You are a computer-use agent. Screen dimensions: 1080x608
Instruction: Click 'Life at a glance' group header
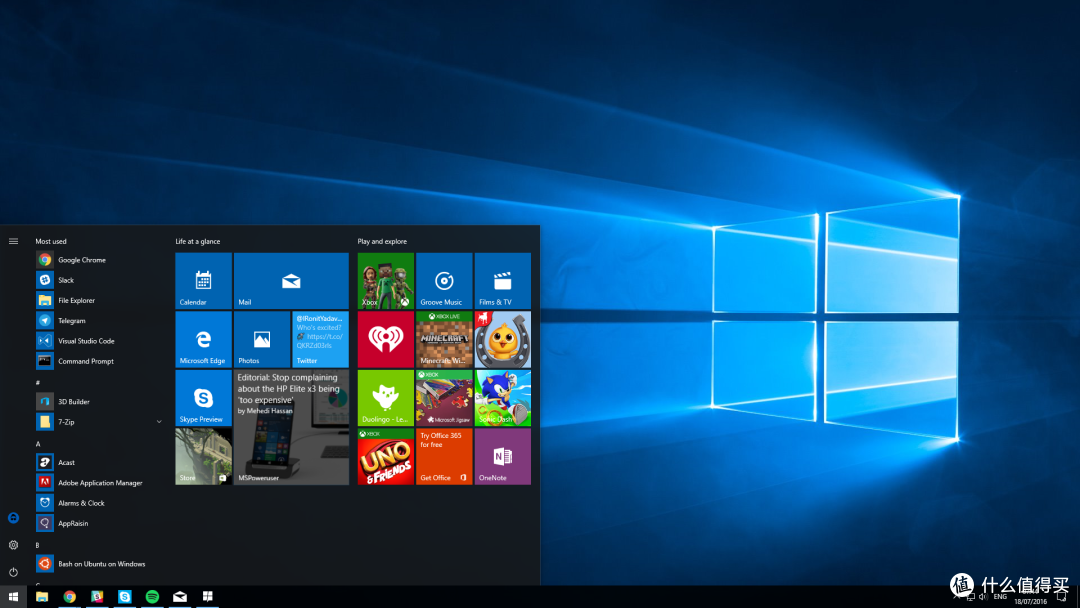coord(198,241)
